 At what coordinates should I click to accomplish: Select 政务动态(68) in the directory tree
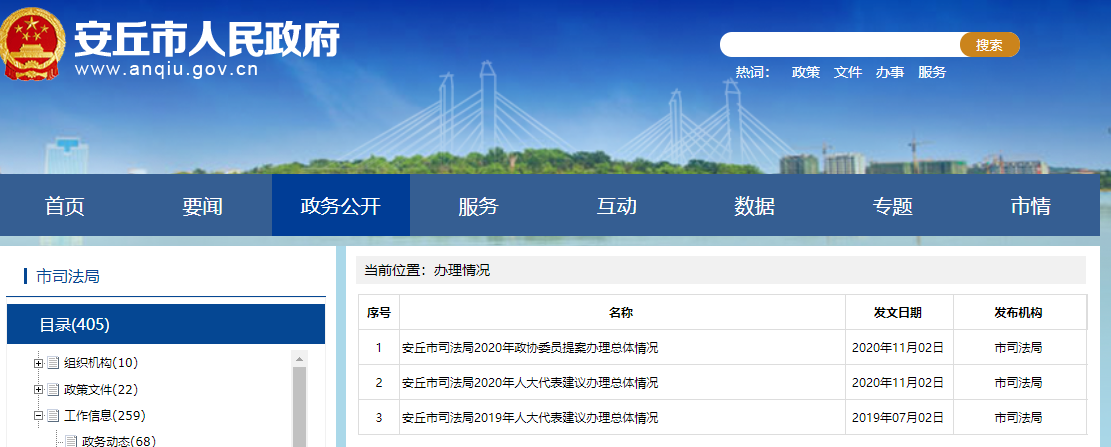coord(118,441)
